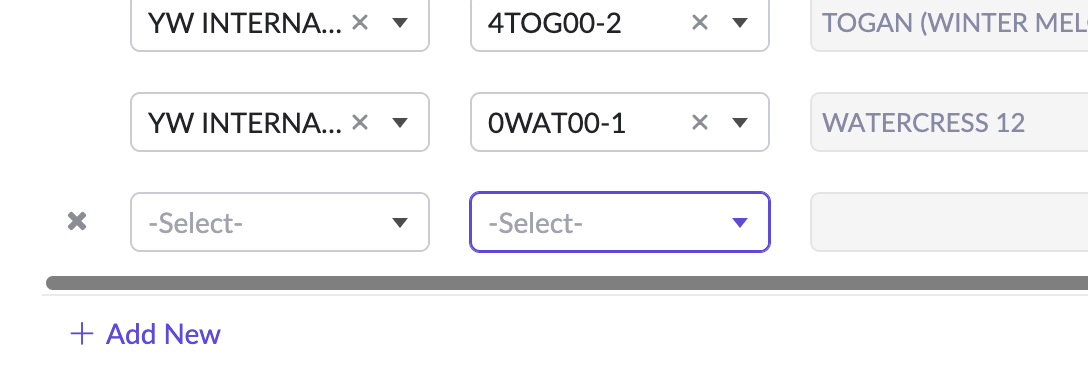This screenshot has height=392, width=1088.
Task: Click the WATERCRESS 12 description field
Action: [x=949, y=122]
